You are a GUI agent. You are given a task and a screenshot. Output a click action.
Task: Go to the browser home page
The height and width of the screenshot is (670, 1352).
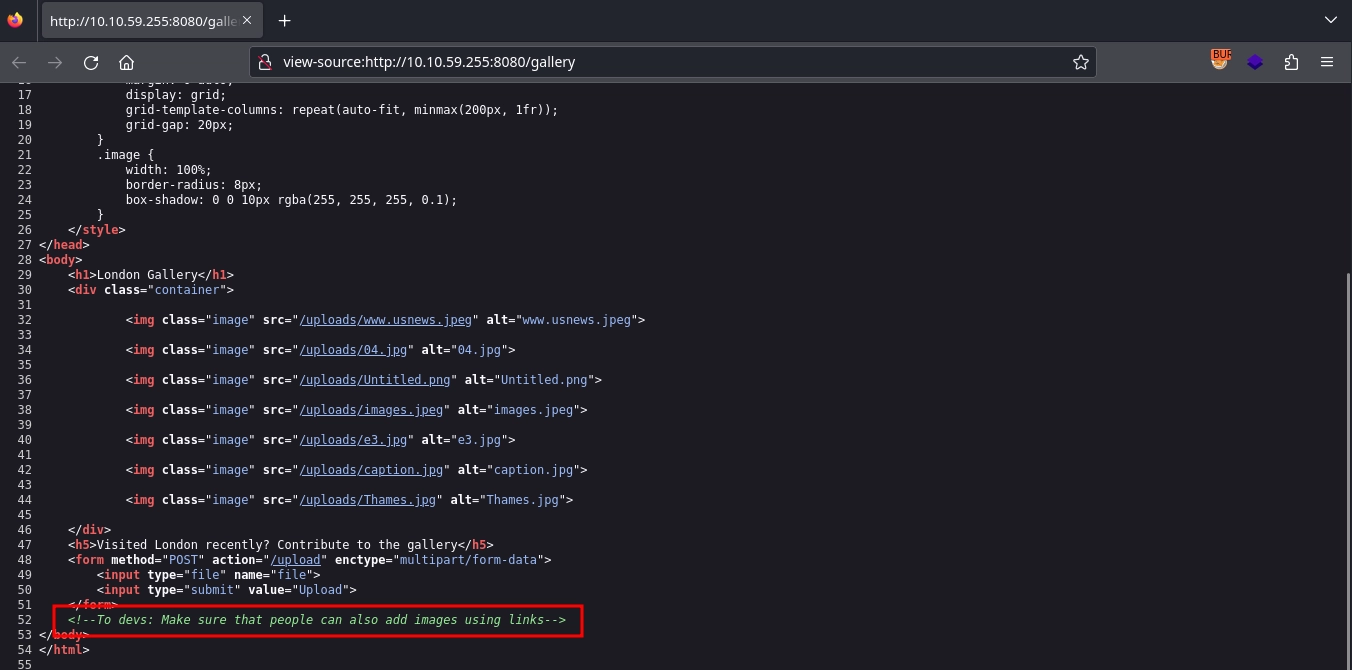[x=126, y=62]
